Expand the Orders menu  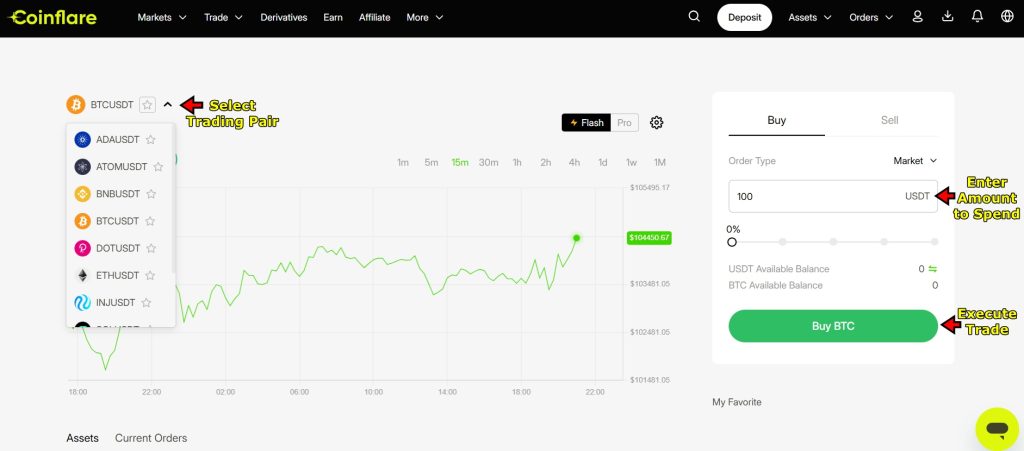pyautogui.click(x=871, y=18)
